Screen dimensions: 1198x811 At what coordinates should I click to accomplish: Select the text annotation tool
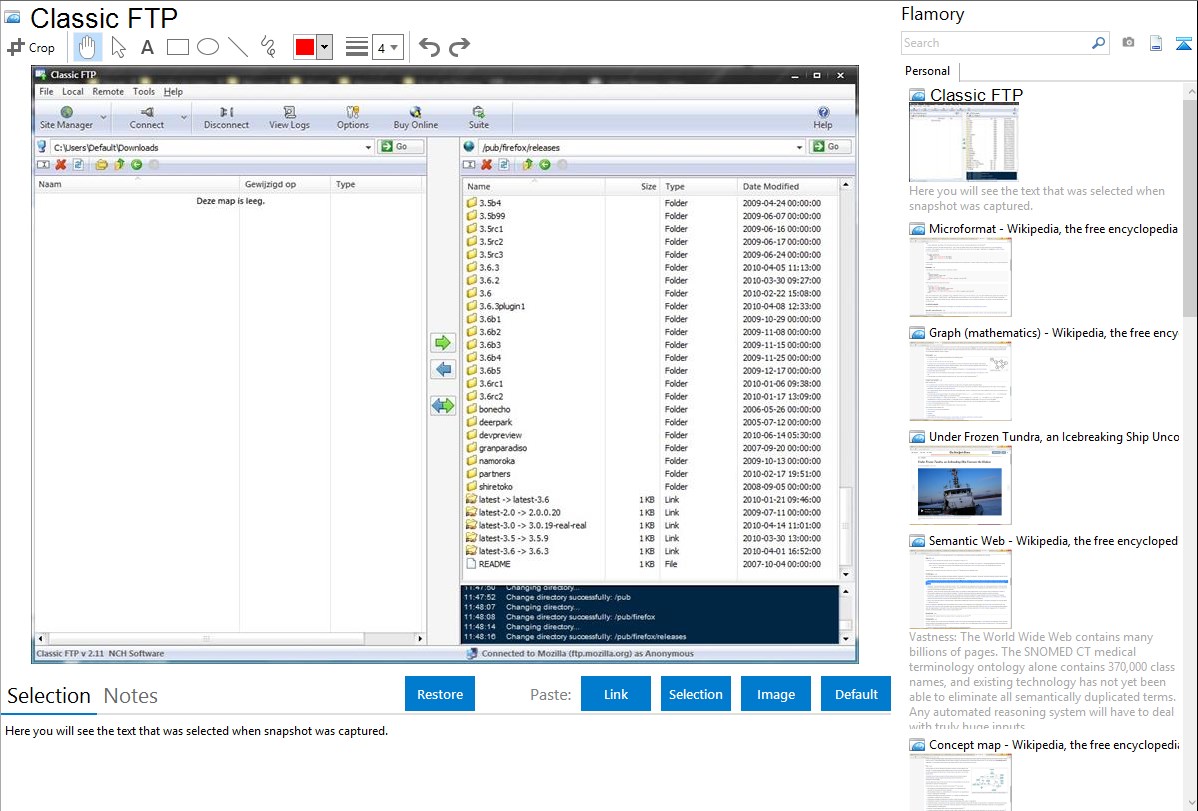point(147,47)
